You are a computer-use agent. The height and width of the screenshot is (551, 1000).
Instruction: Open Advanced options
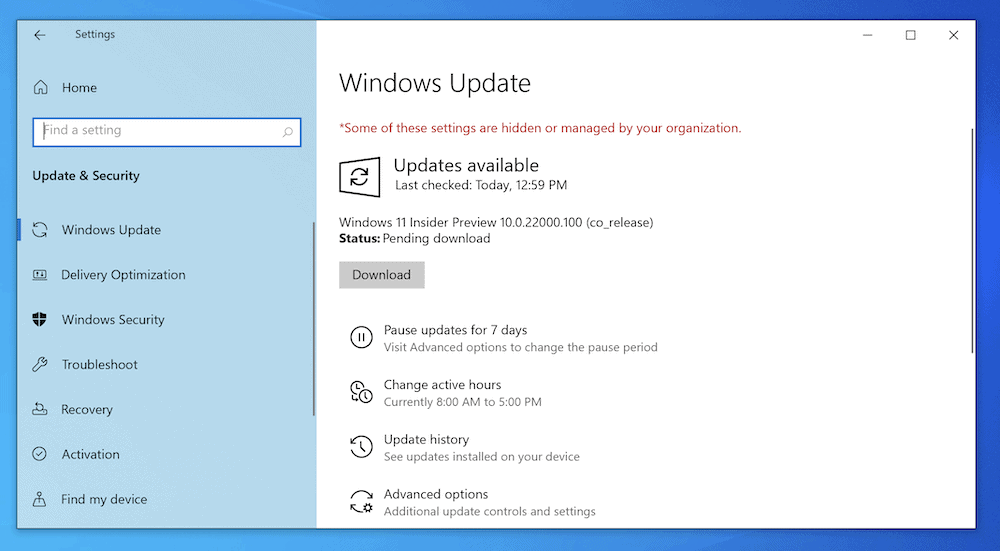pyautogui.click(x=436, y=494)
